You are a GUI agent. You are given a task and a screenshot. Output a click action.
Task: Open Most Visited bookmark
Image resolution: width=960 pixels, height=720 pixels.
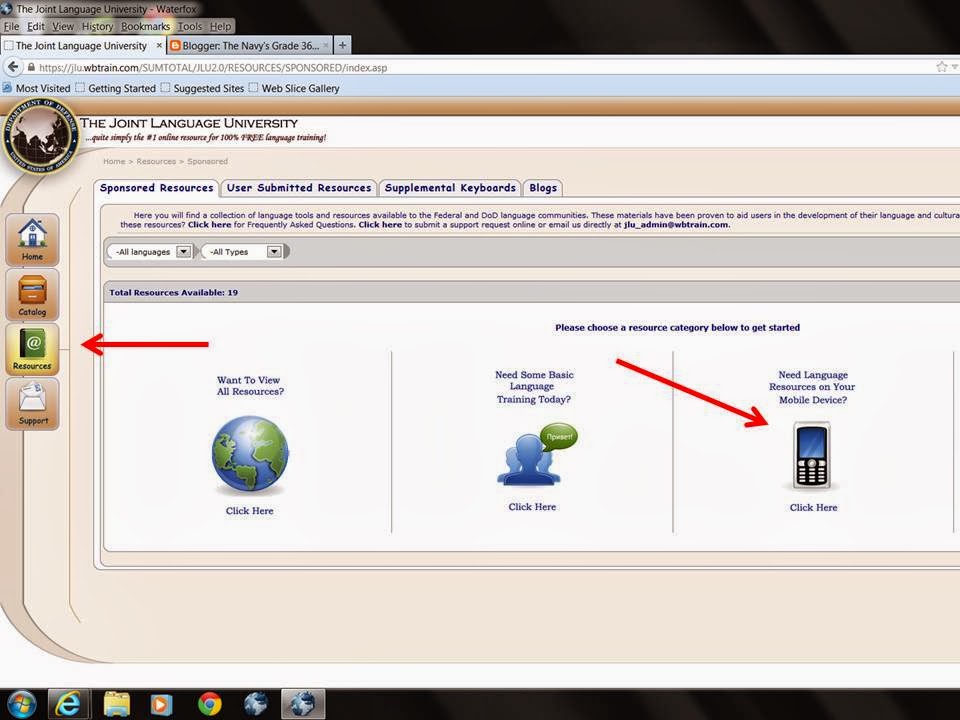click(37, 88)
